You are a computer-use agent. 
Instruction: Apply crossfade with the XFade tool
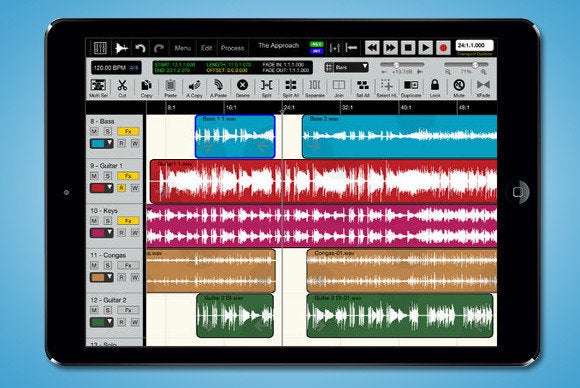click(x=483, y=88)
